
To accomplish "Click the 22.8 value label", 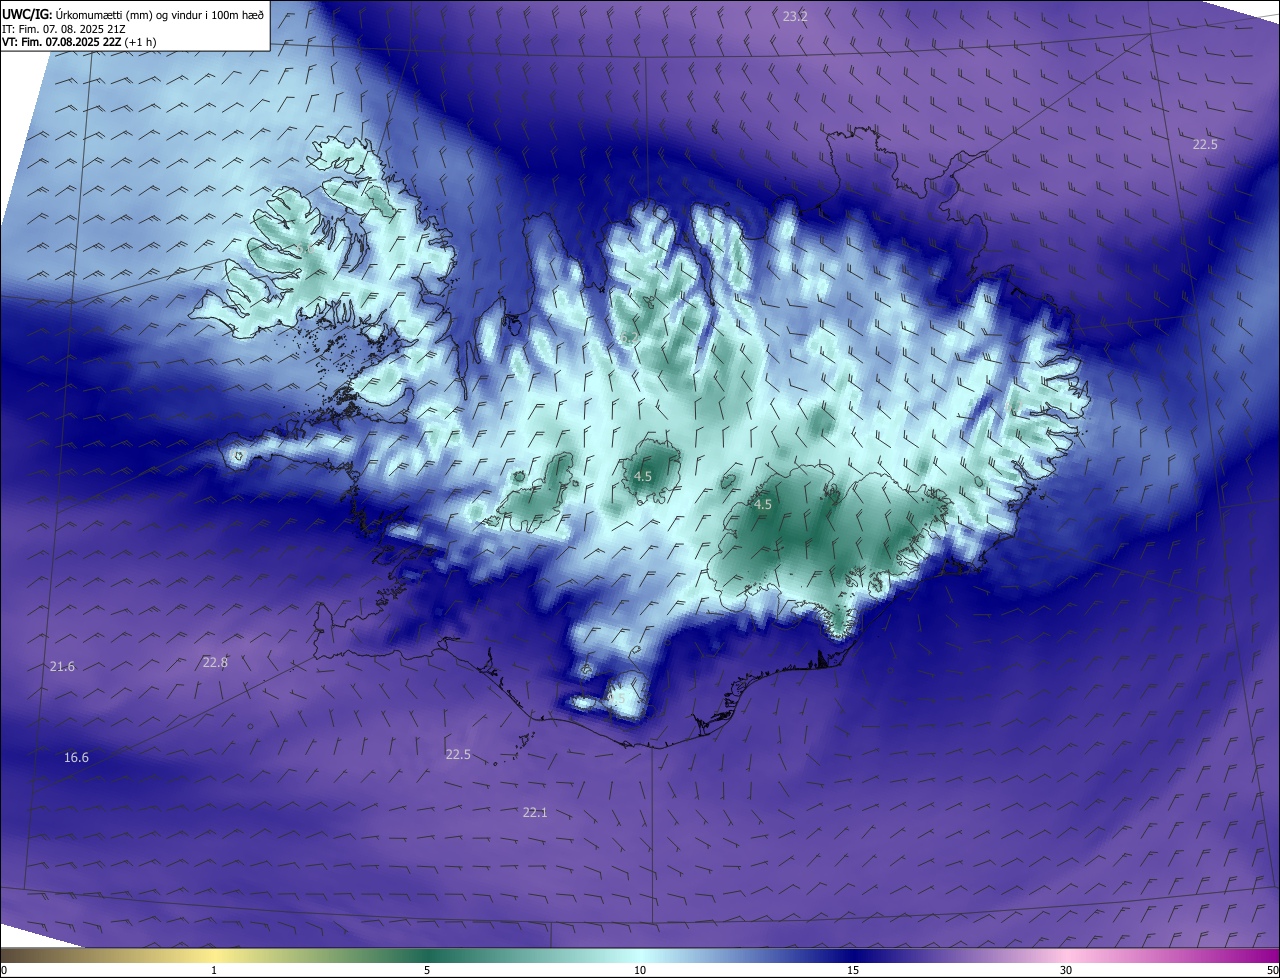I will tap(215, 662).
